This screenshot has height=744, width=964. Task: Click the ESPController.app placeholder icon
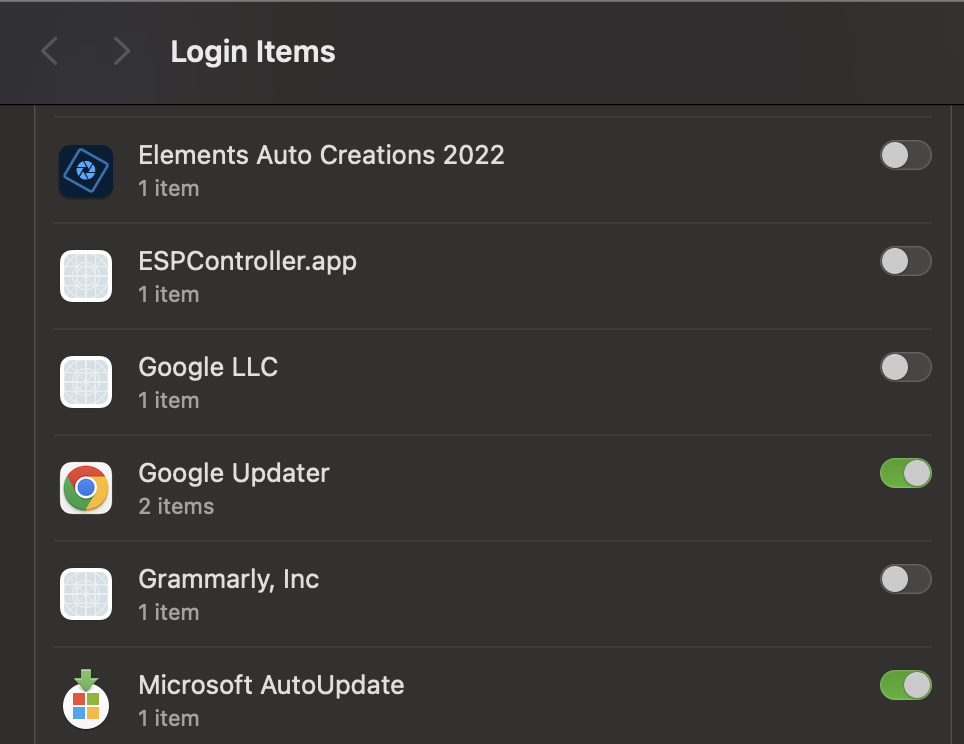(86, 277)
